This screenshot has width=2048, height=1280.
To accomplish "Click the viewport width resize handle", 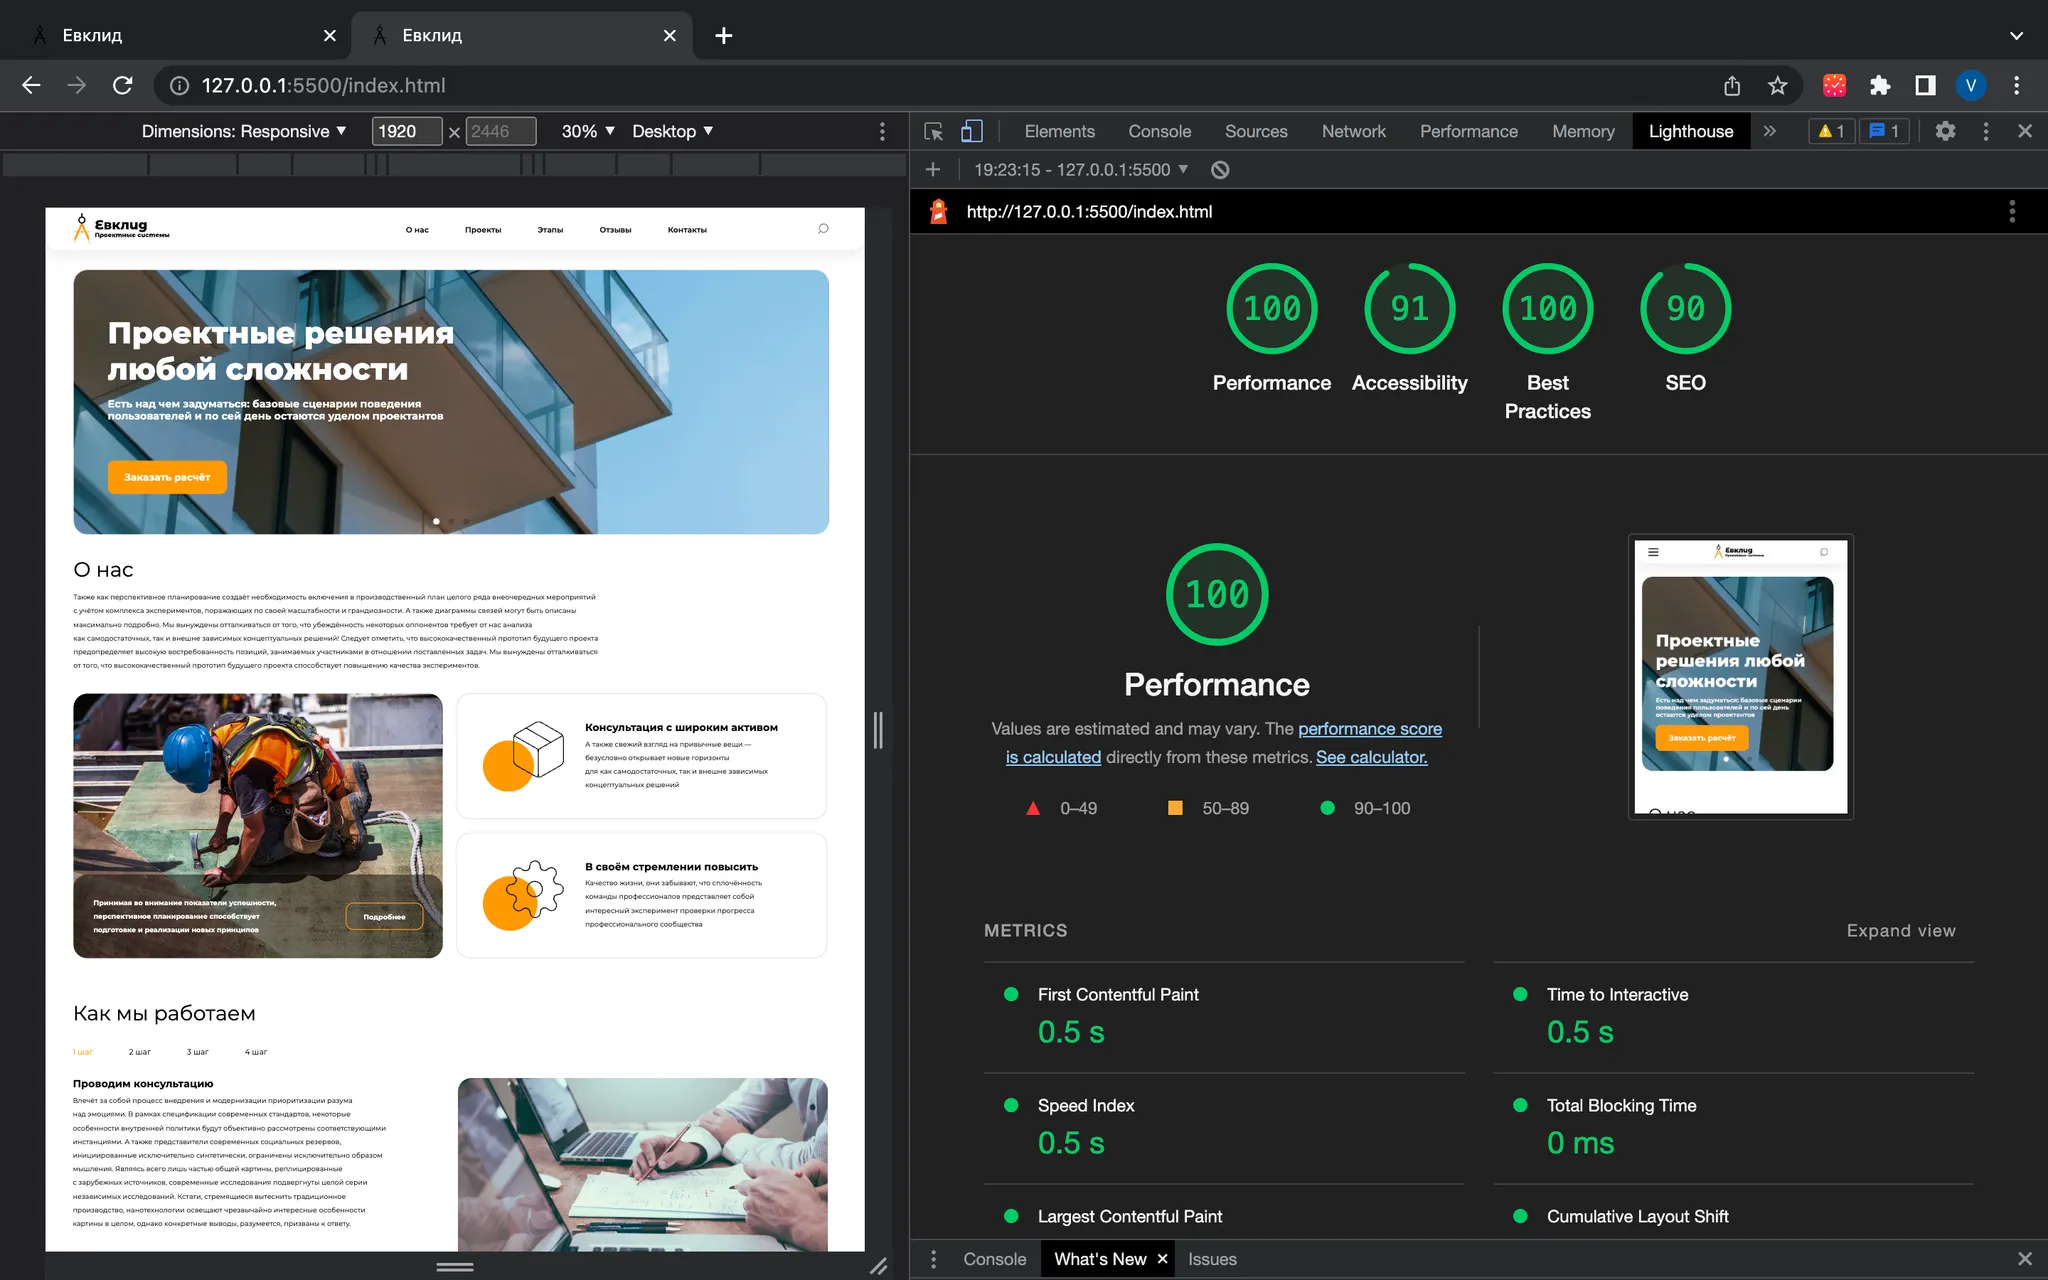I will coord(878,730).
